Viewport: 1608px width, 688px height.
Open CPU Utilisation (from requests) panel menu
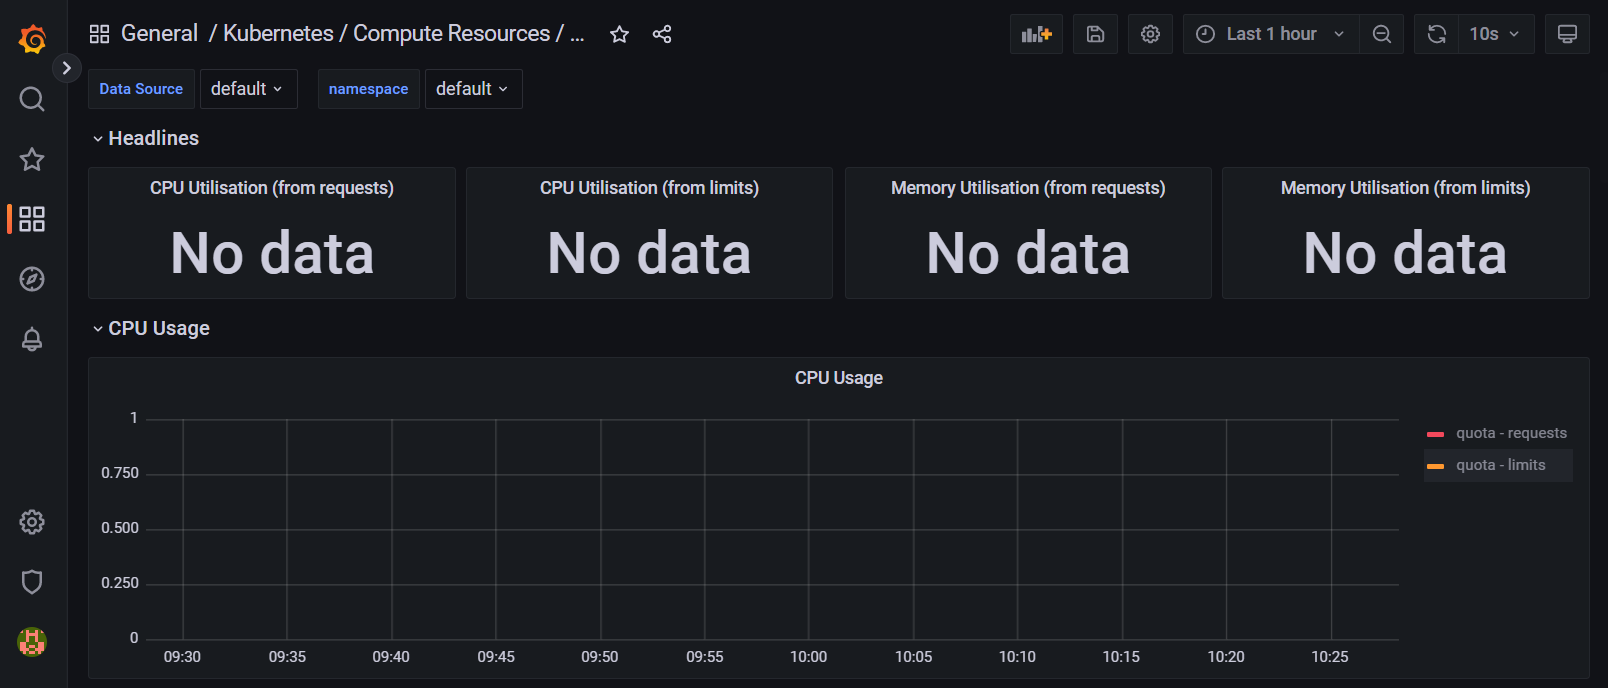click(271, 188)
